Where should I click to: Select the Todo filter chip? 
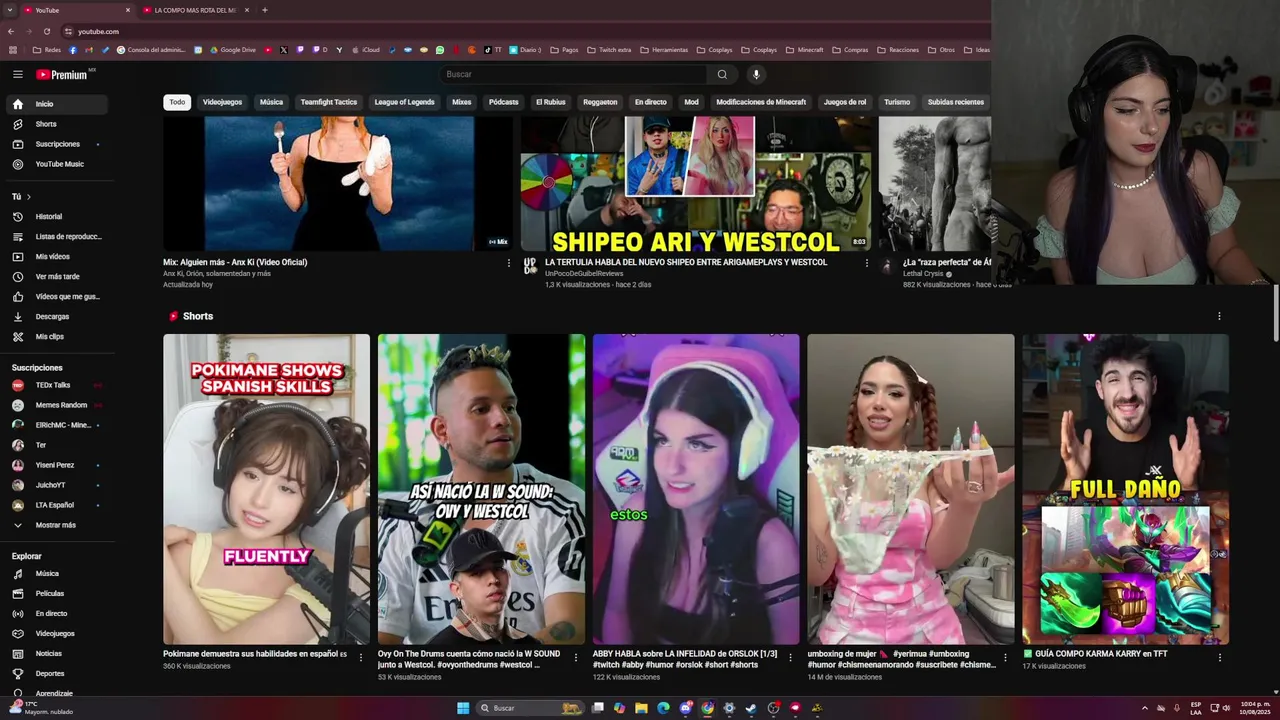(177, 102)
